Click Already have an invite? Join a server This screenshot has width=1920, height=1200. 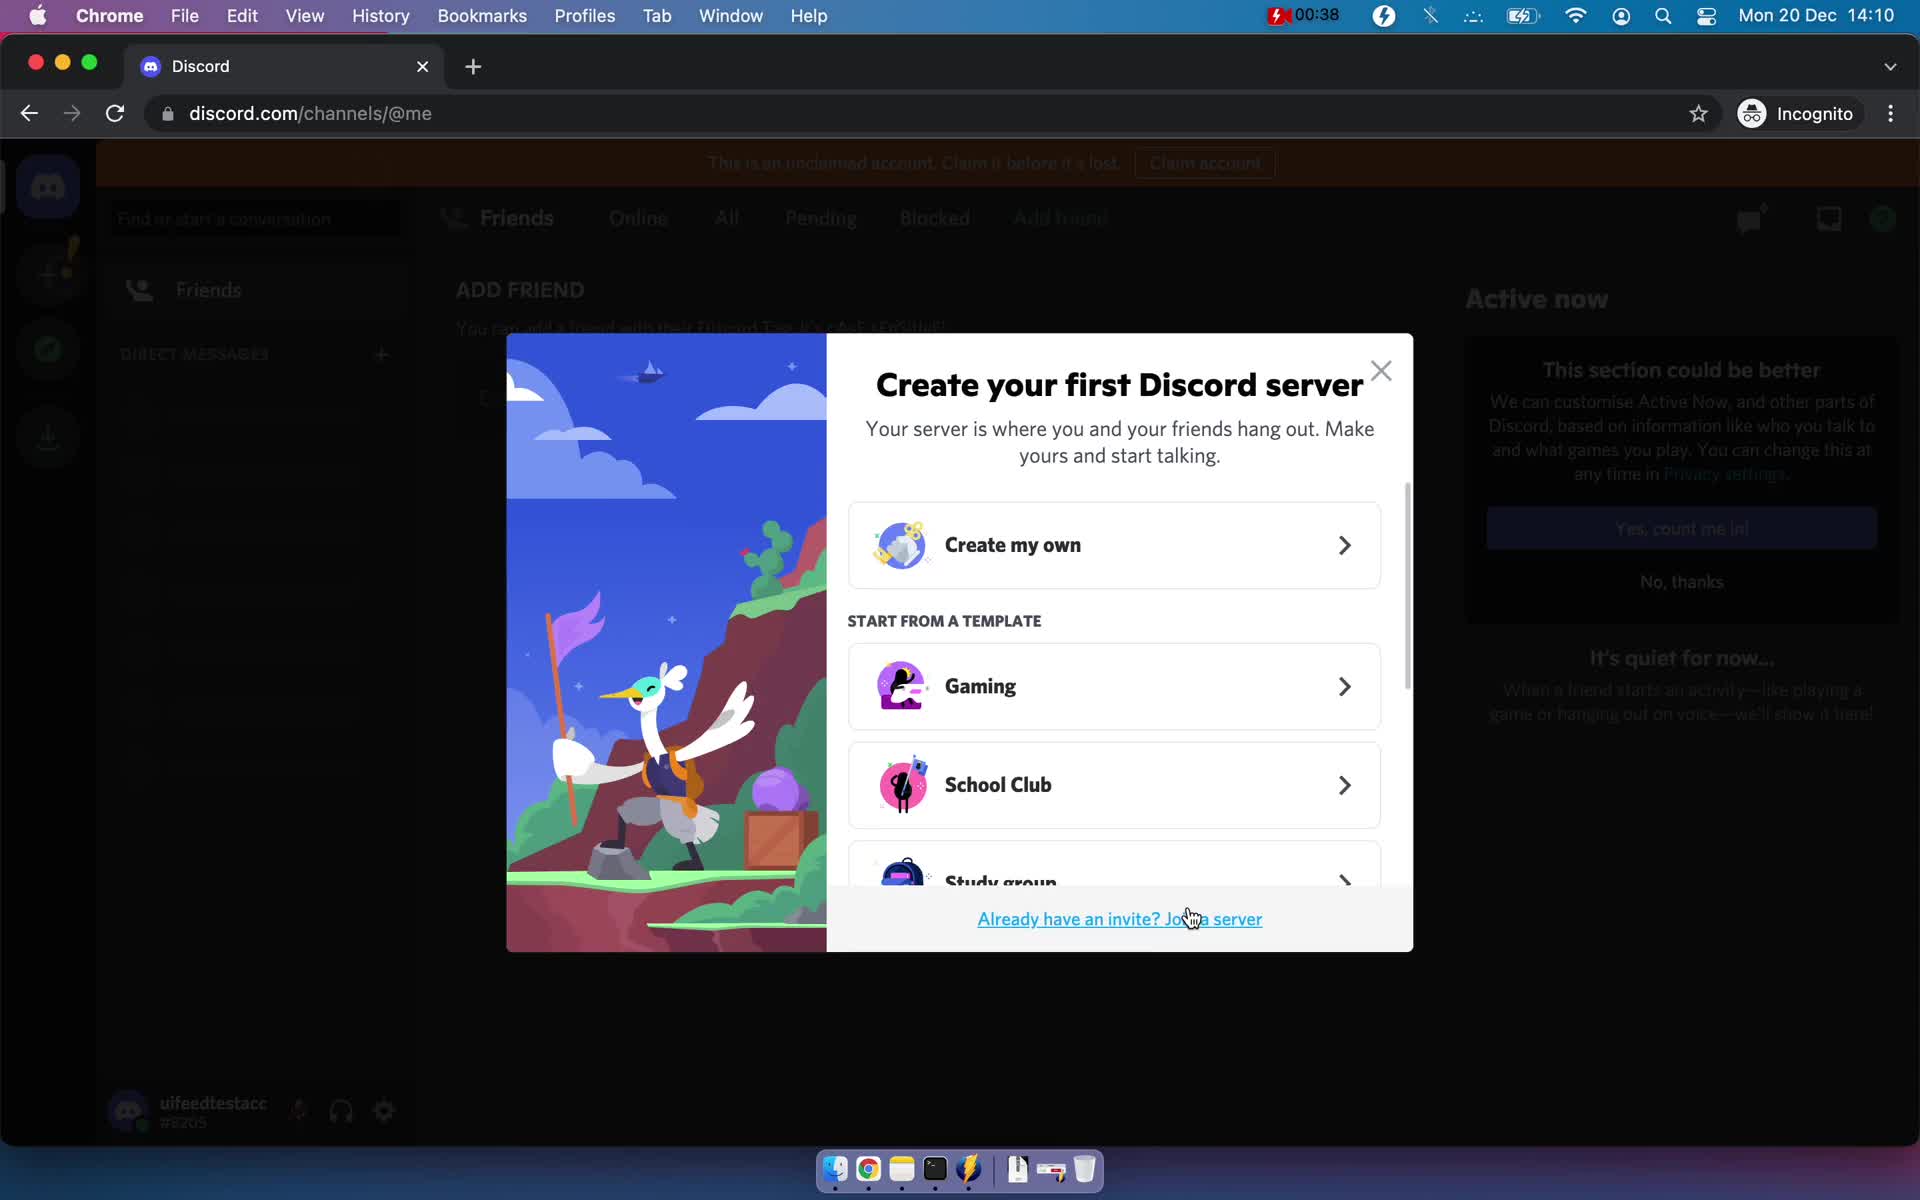[1120, 918]
